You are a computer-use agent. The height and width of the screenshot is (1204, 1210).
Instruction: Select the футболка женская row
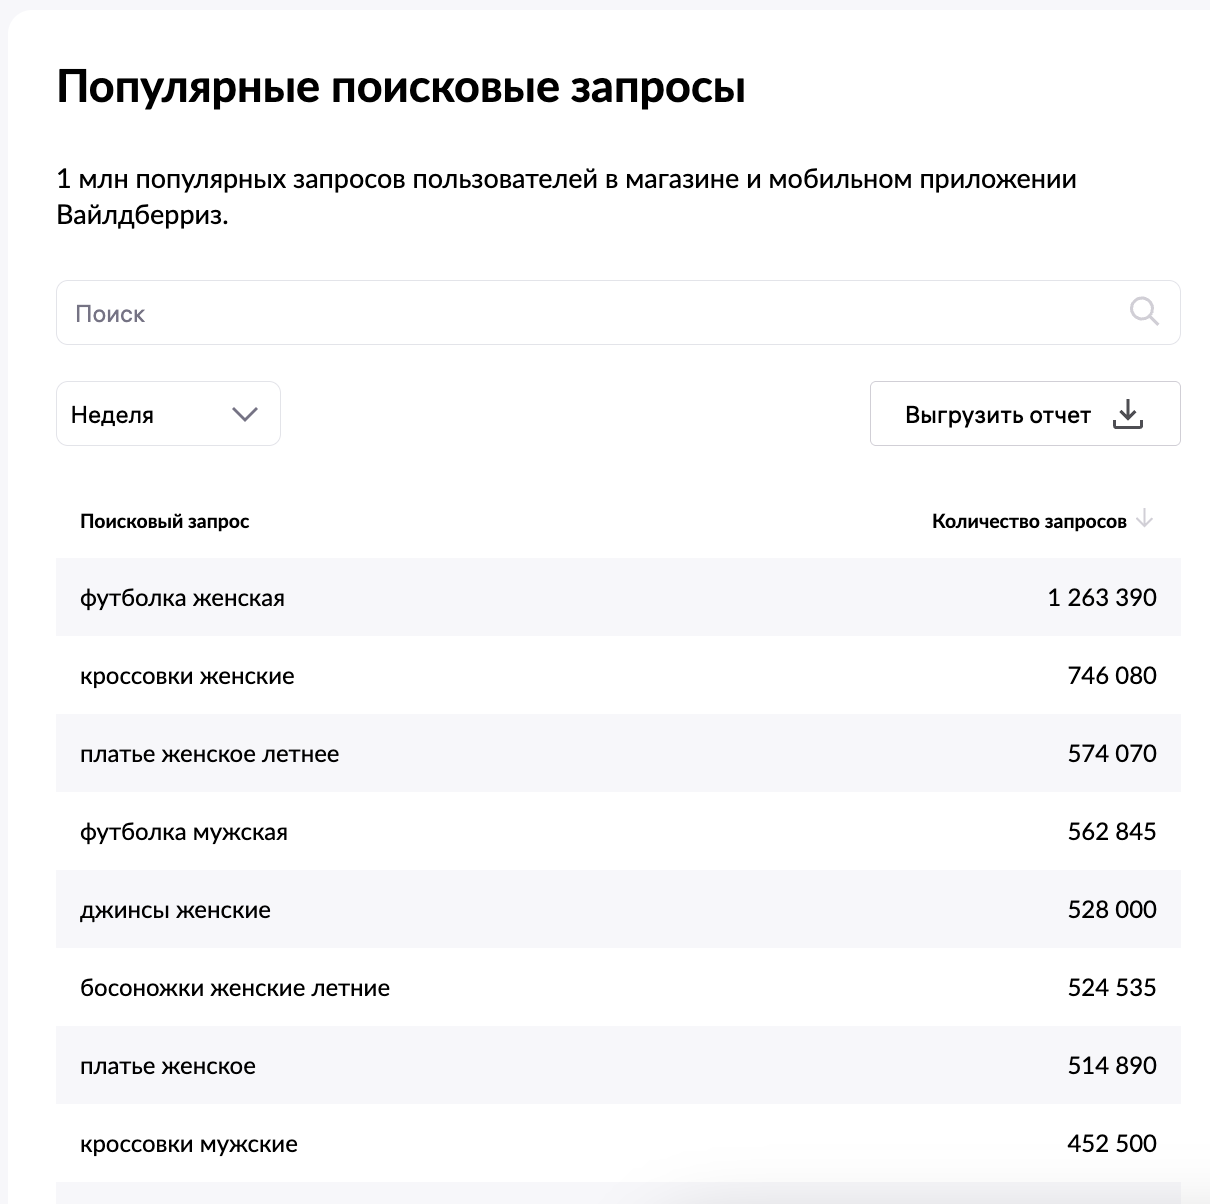pos(618,597)
